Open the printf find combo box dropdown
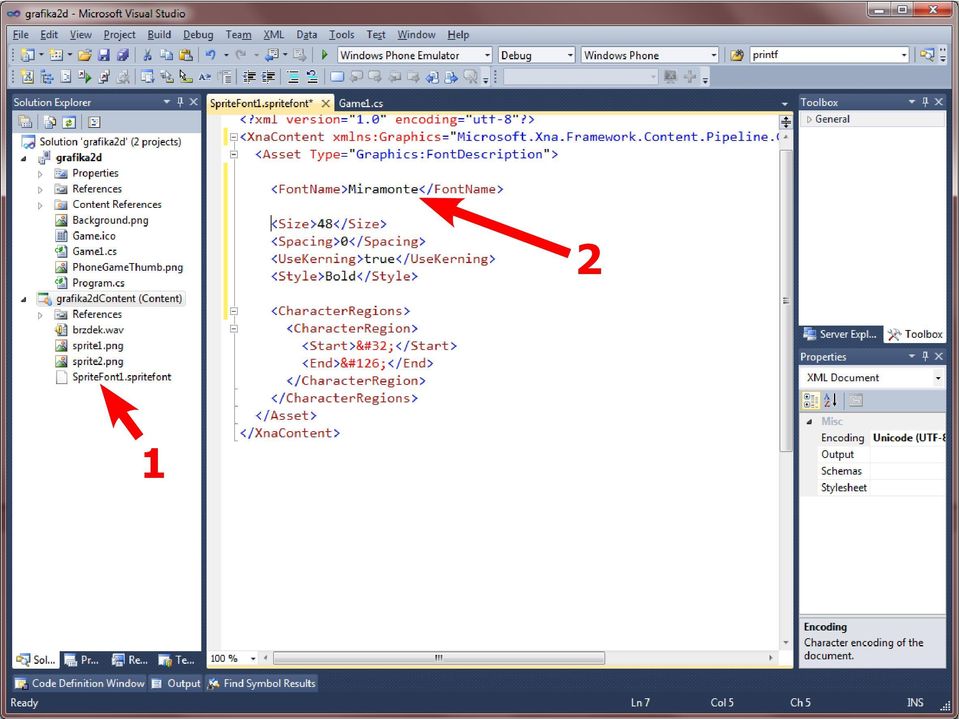The height and width of the screenshot is (719, 959). [x=904, y=55]
